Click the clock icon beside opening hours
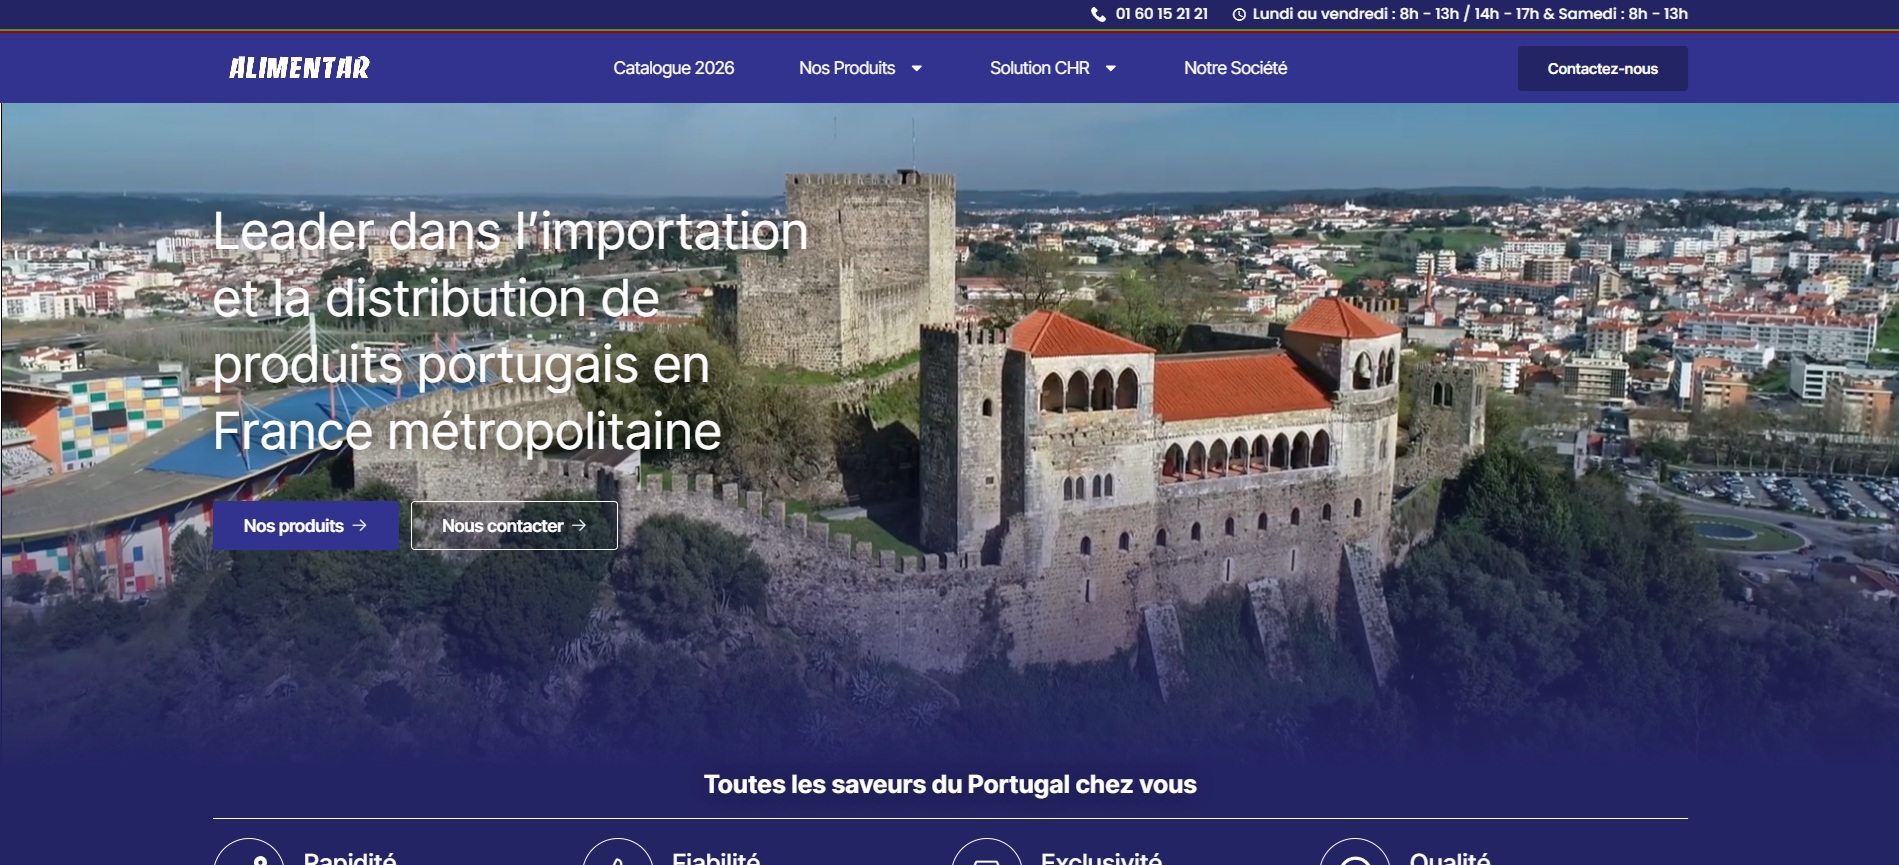The width and height of the screenshot is (1899, 865). click(1239, 14)
